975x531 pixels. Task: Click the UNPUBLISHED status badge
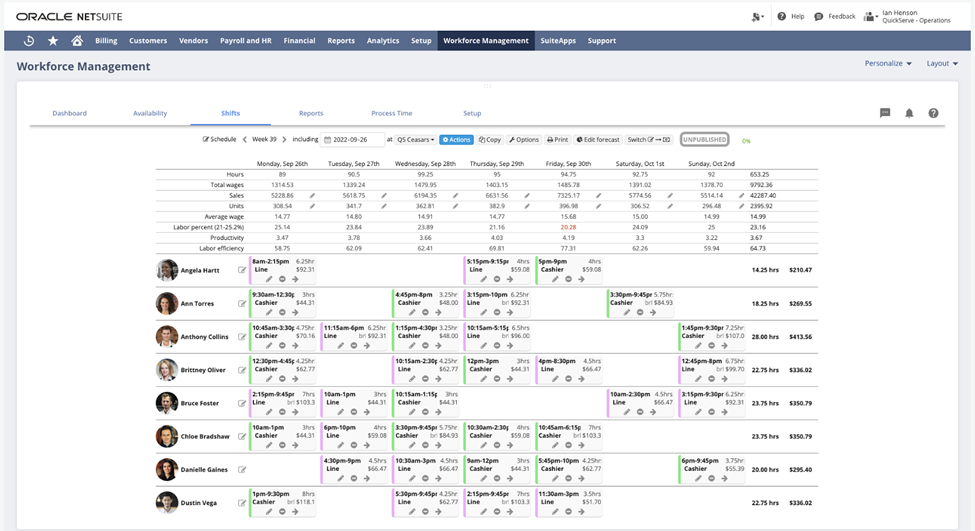704,140
